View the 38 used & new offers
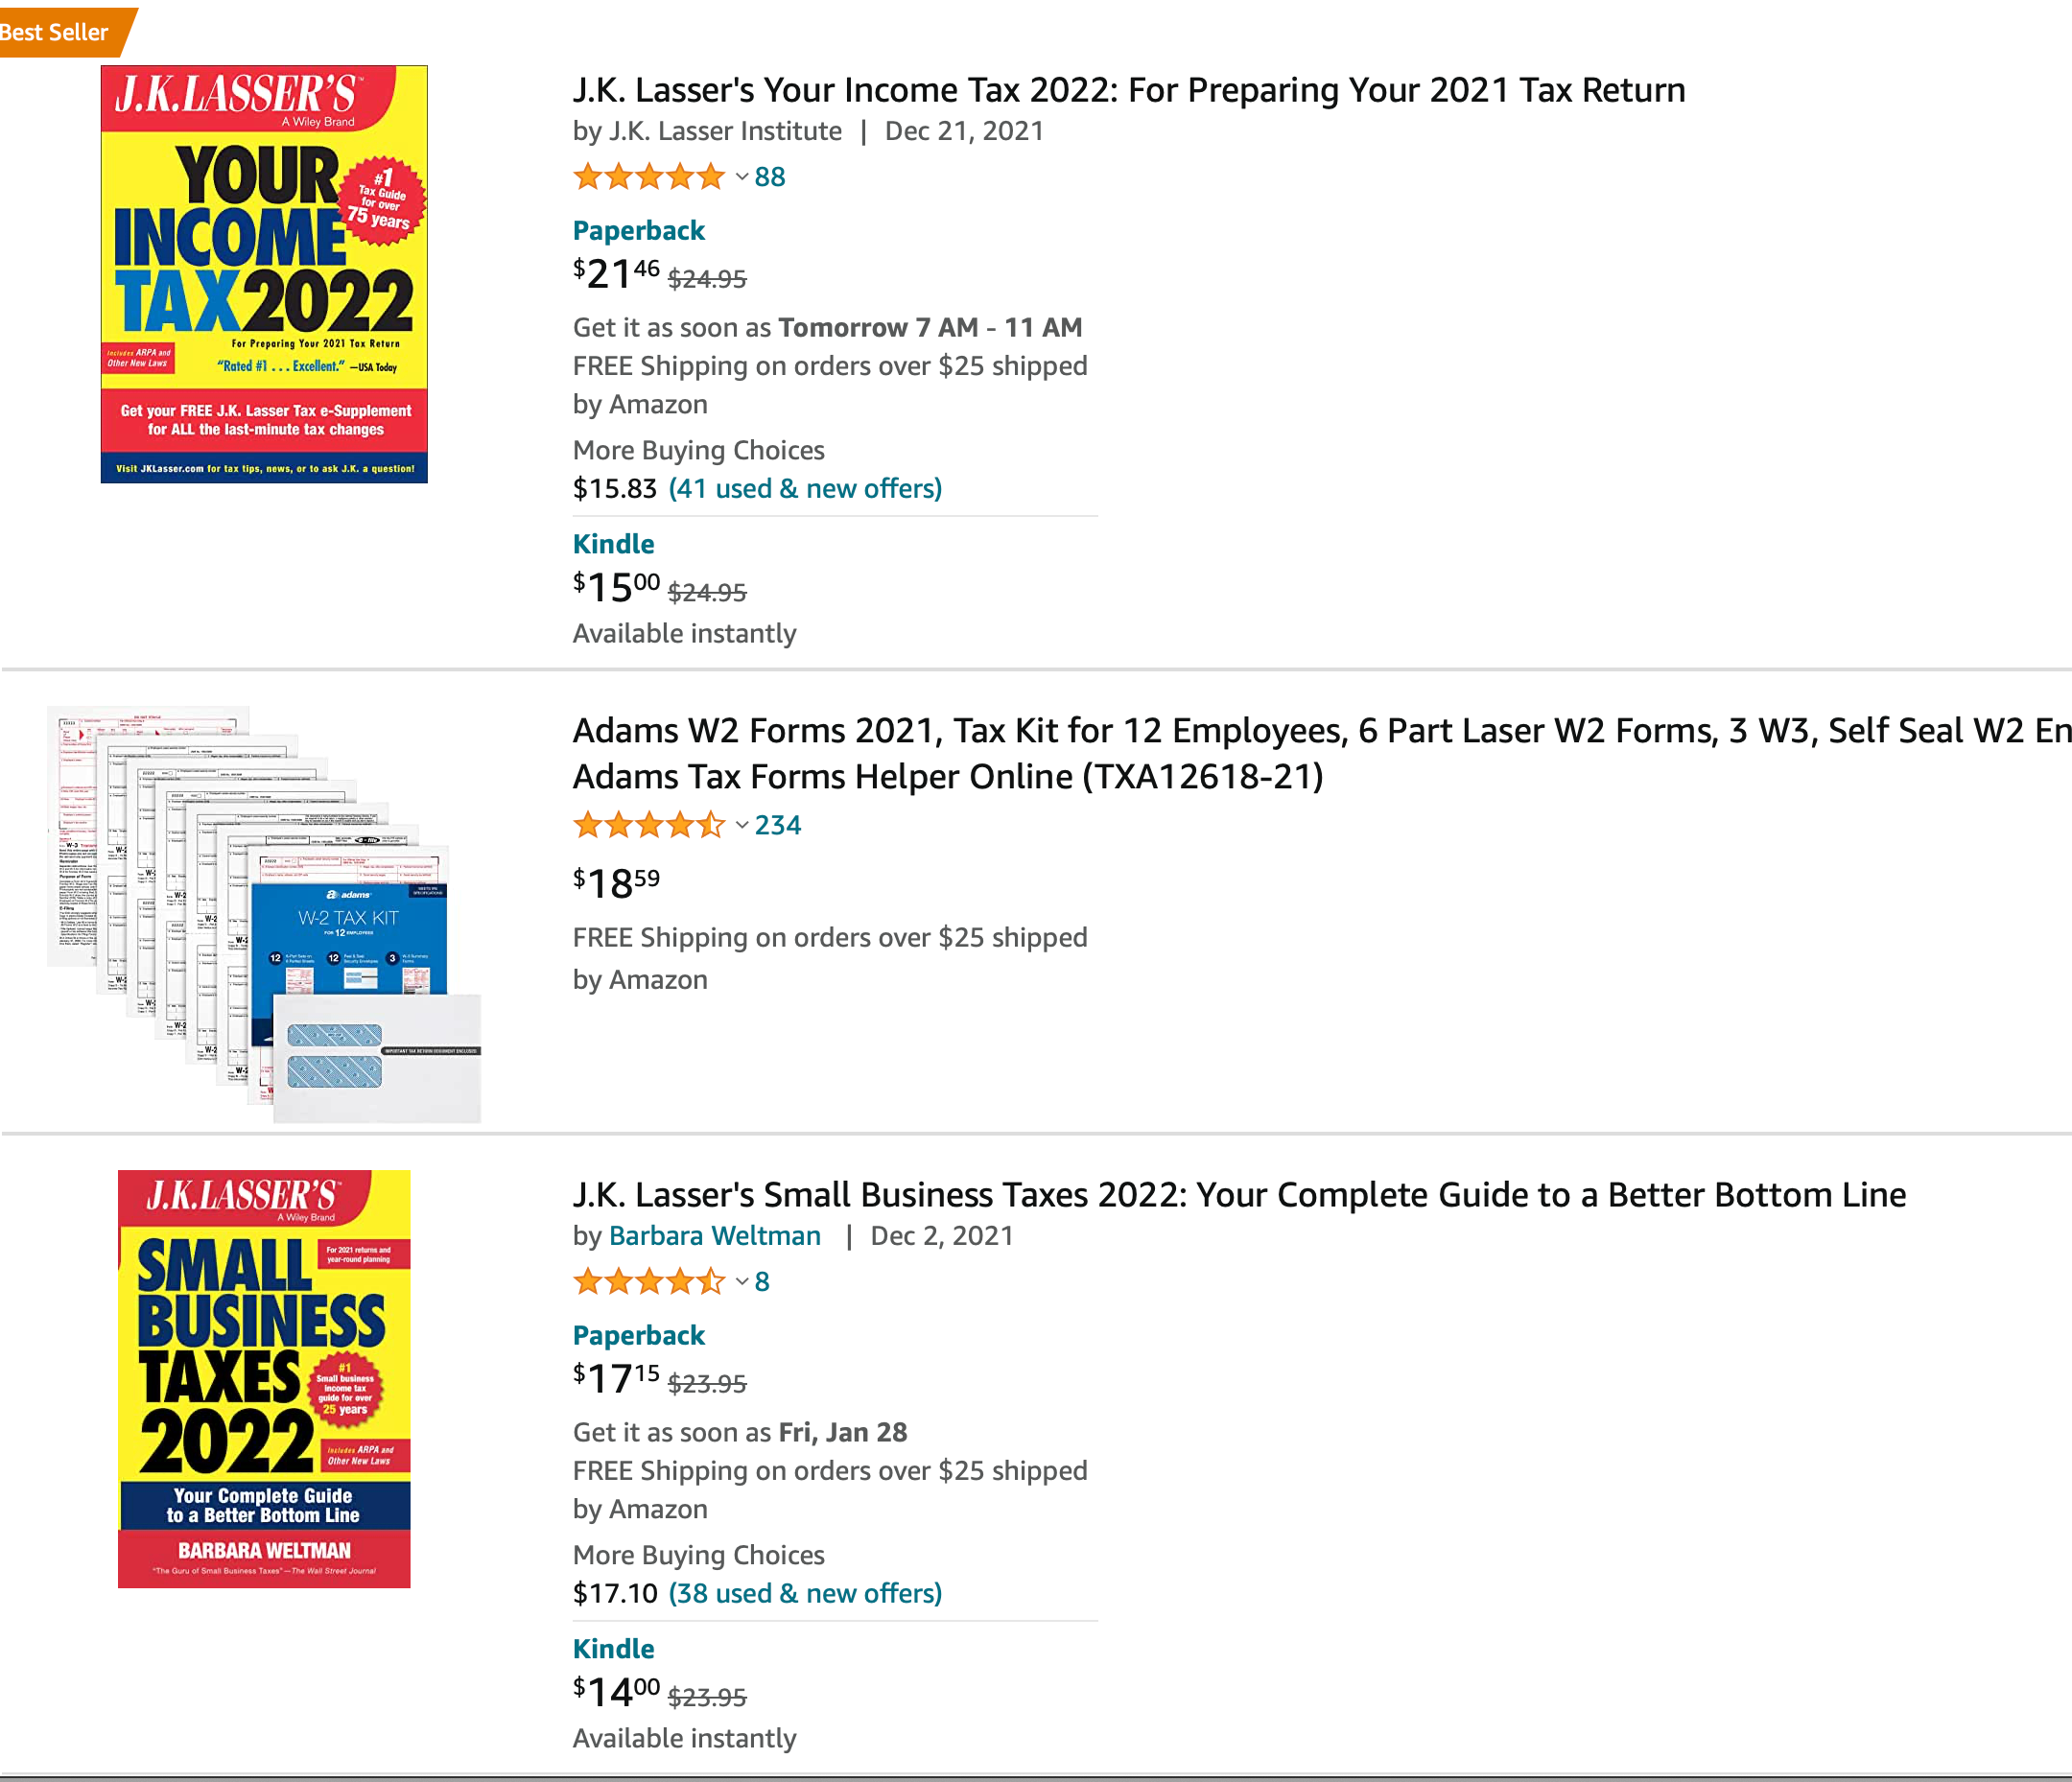 coord(805,1593)
